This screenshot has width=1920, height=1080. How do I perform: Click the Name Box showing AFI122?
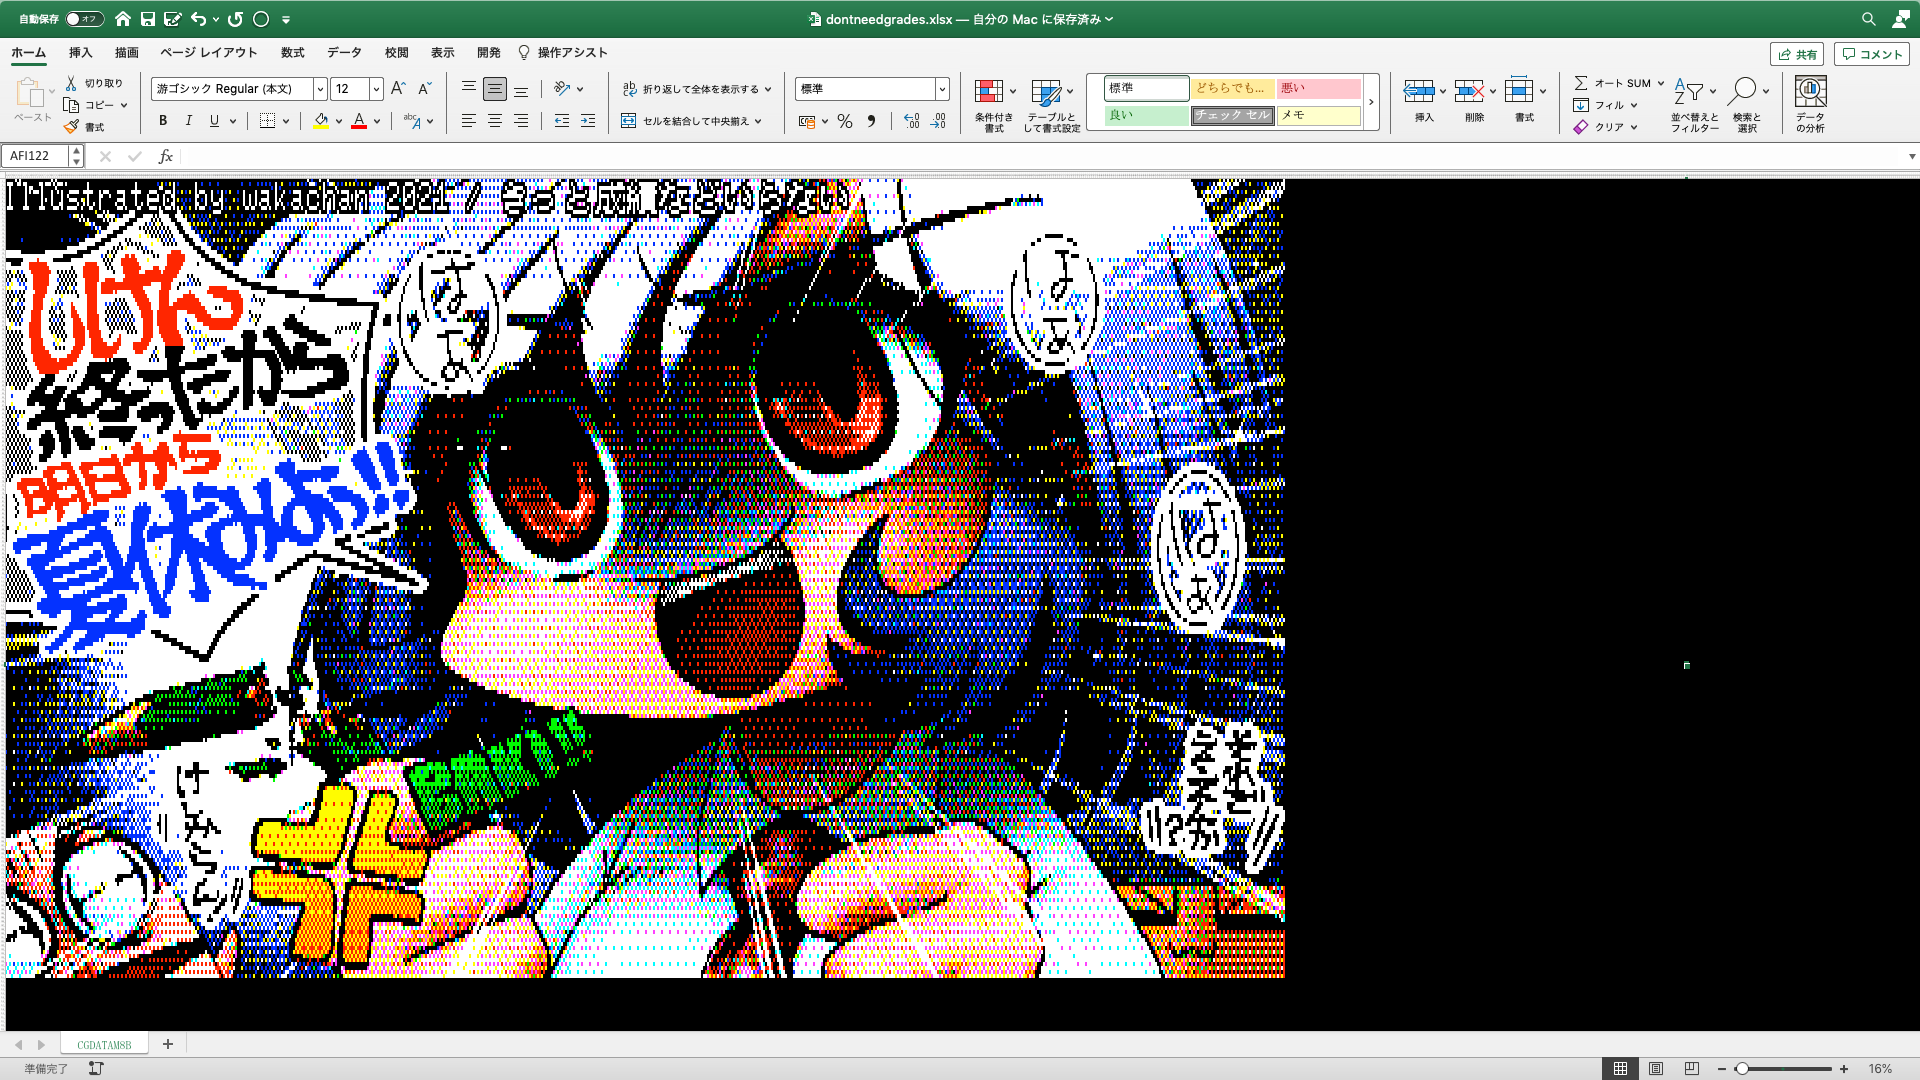click(x=36, y=156)
